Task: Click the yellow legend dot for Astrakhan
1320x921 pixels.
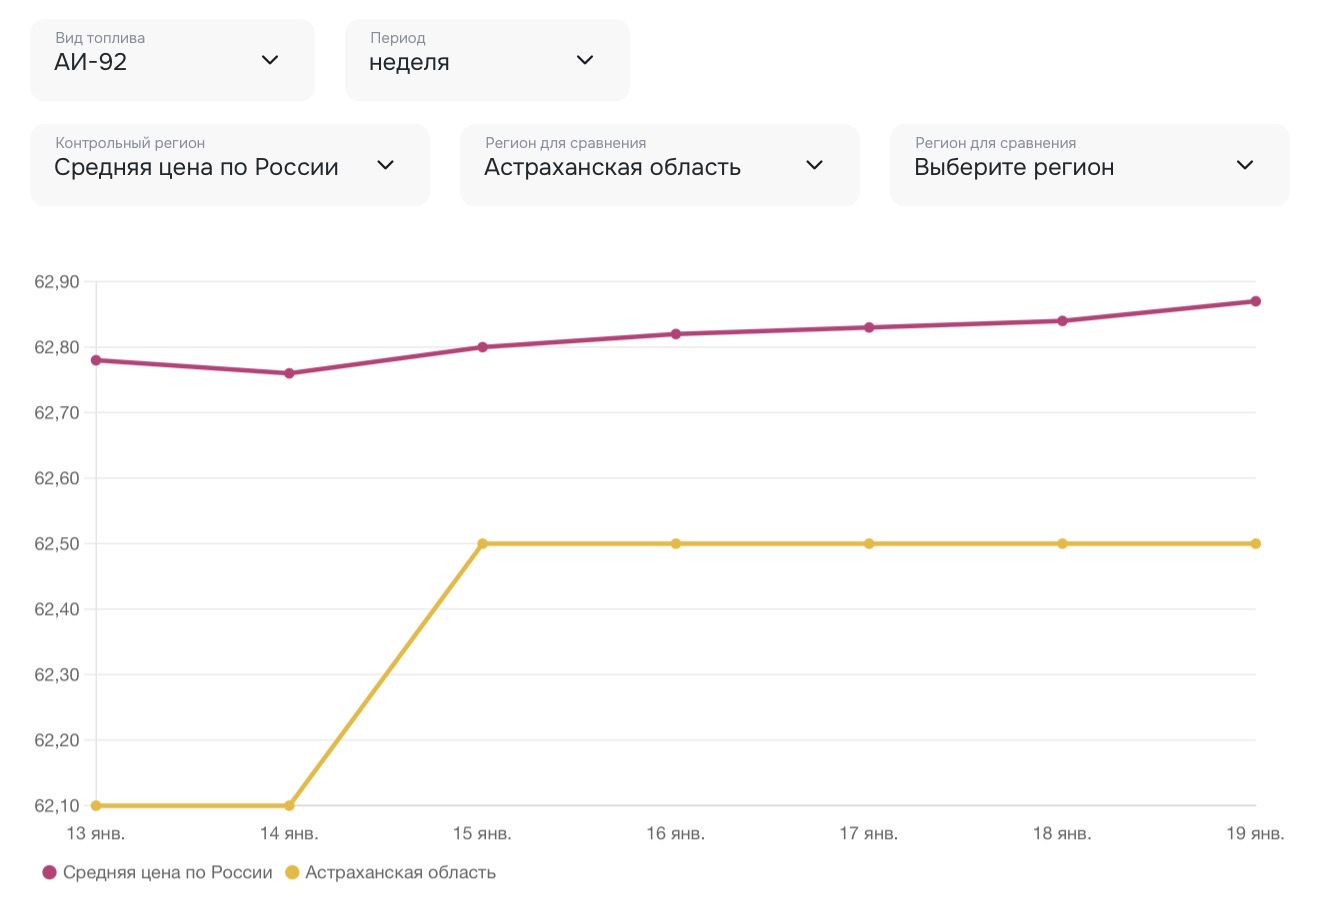Action: (x=292, y=872)
